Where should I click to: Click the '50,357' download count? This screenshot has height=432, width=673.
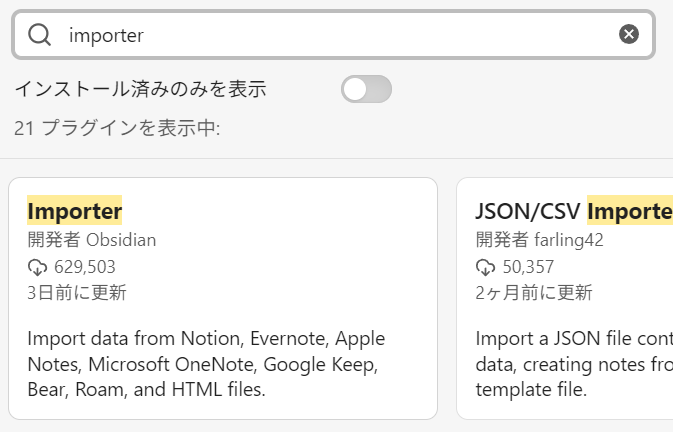pyautogui.click(x=528, y=267)
